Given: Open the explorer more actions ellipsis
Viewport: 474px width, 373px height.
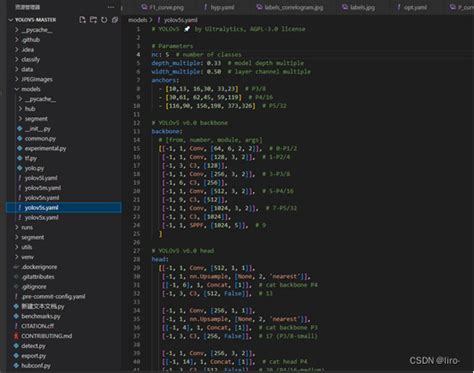Looking at the screenshot, I should [x=111, y=7].
